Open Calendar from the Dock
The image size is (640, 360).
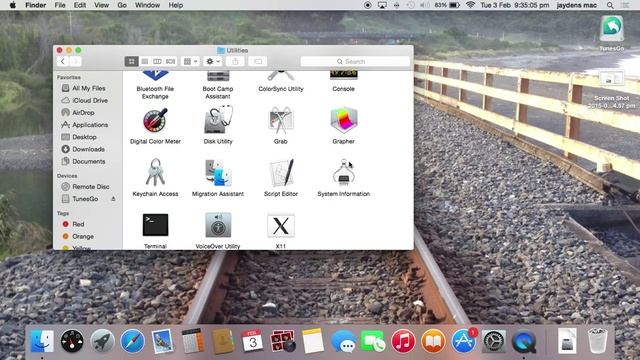coord(253,341)
